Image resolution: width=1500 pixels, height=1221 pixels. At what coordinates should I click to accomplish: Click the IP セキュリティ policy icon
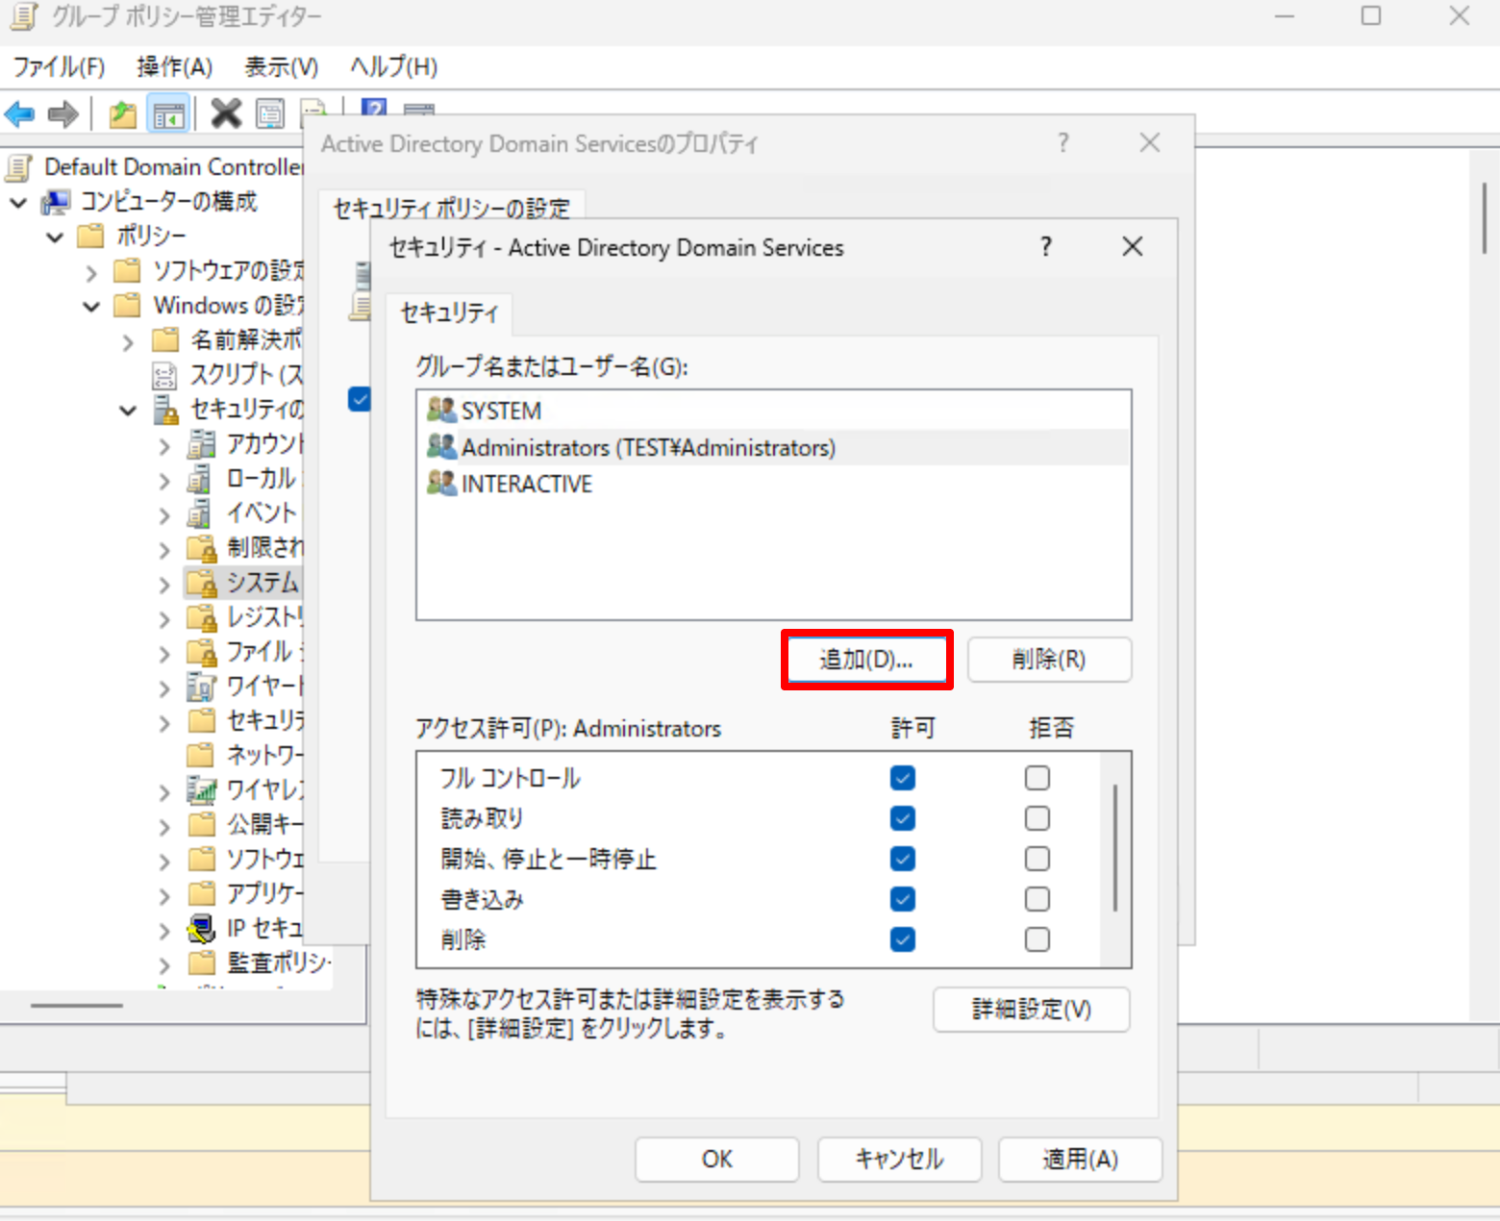pyautogui.click(x=202, y=928)
